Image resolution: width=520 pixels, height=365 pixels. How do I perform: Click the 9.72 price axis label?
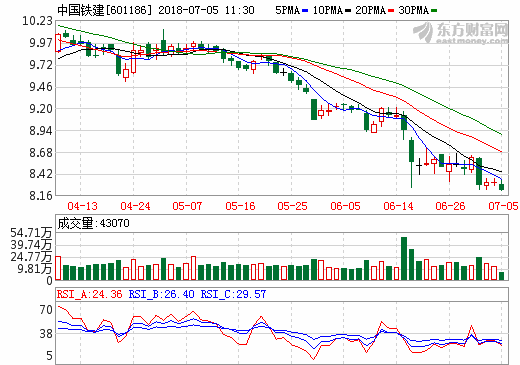coord(41,65)
